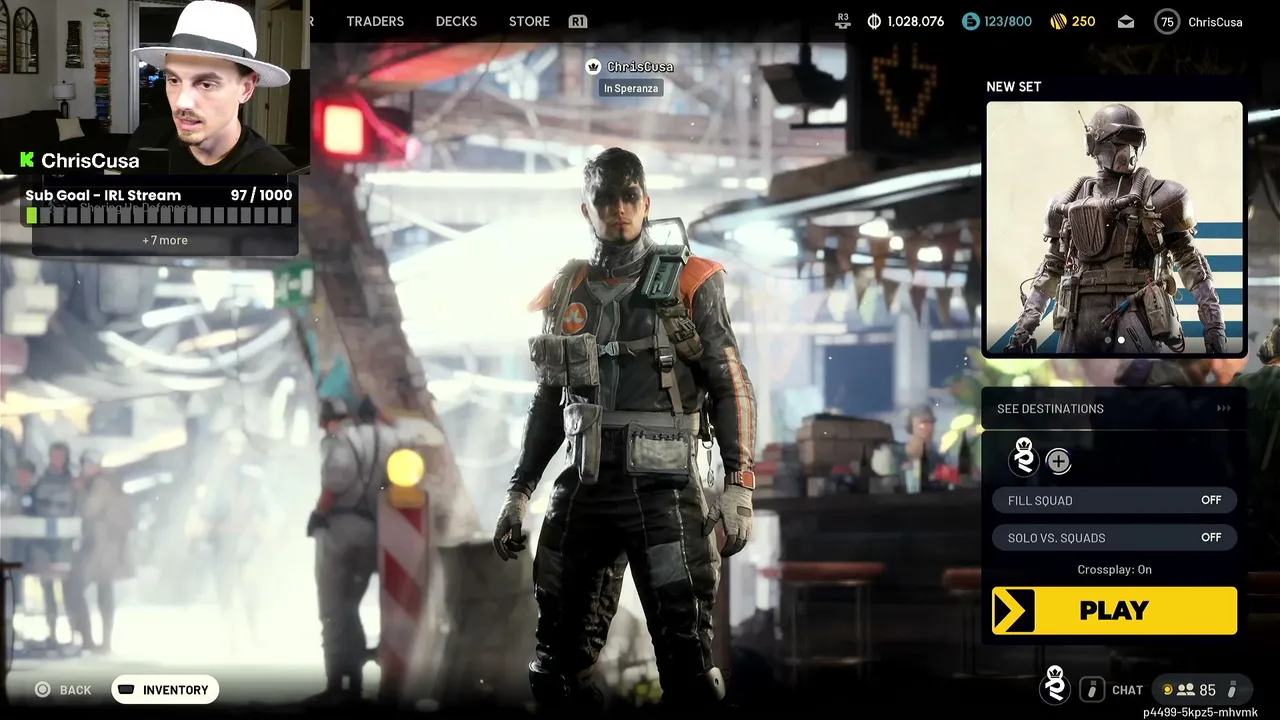Open the New Set promo thumbnail
This screenshot has width=1280, height=720.
pos(1114,228)
